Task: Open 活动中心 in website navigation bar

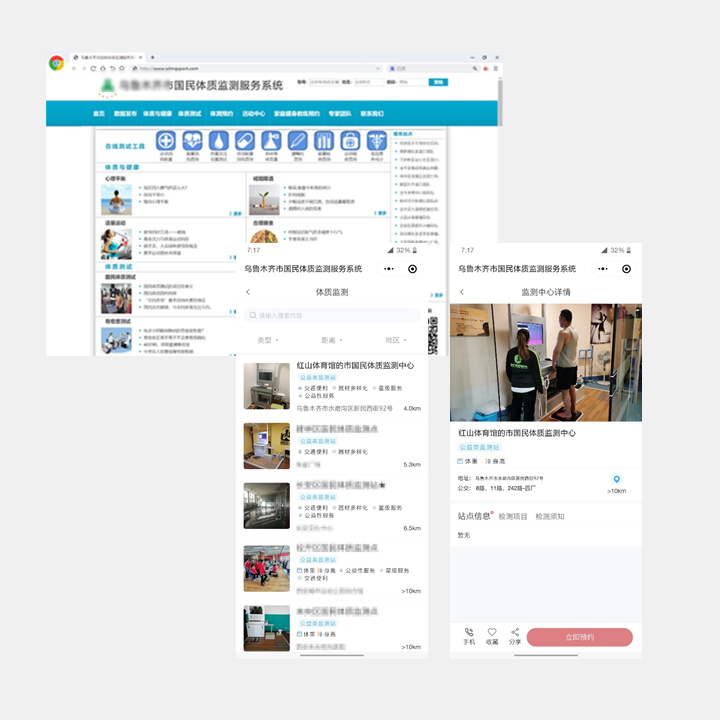Action: 253,114
